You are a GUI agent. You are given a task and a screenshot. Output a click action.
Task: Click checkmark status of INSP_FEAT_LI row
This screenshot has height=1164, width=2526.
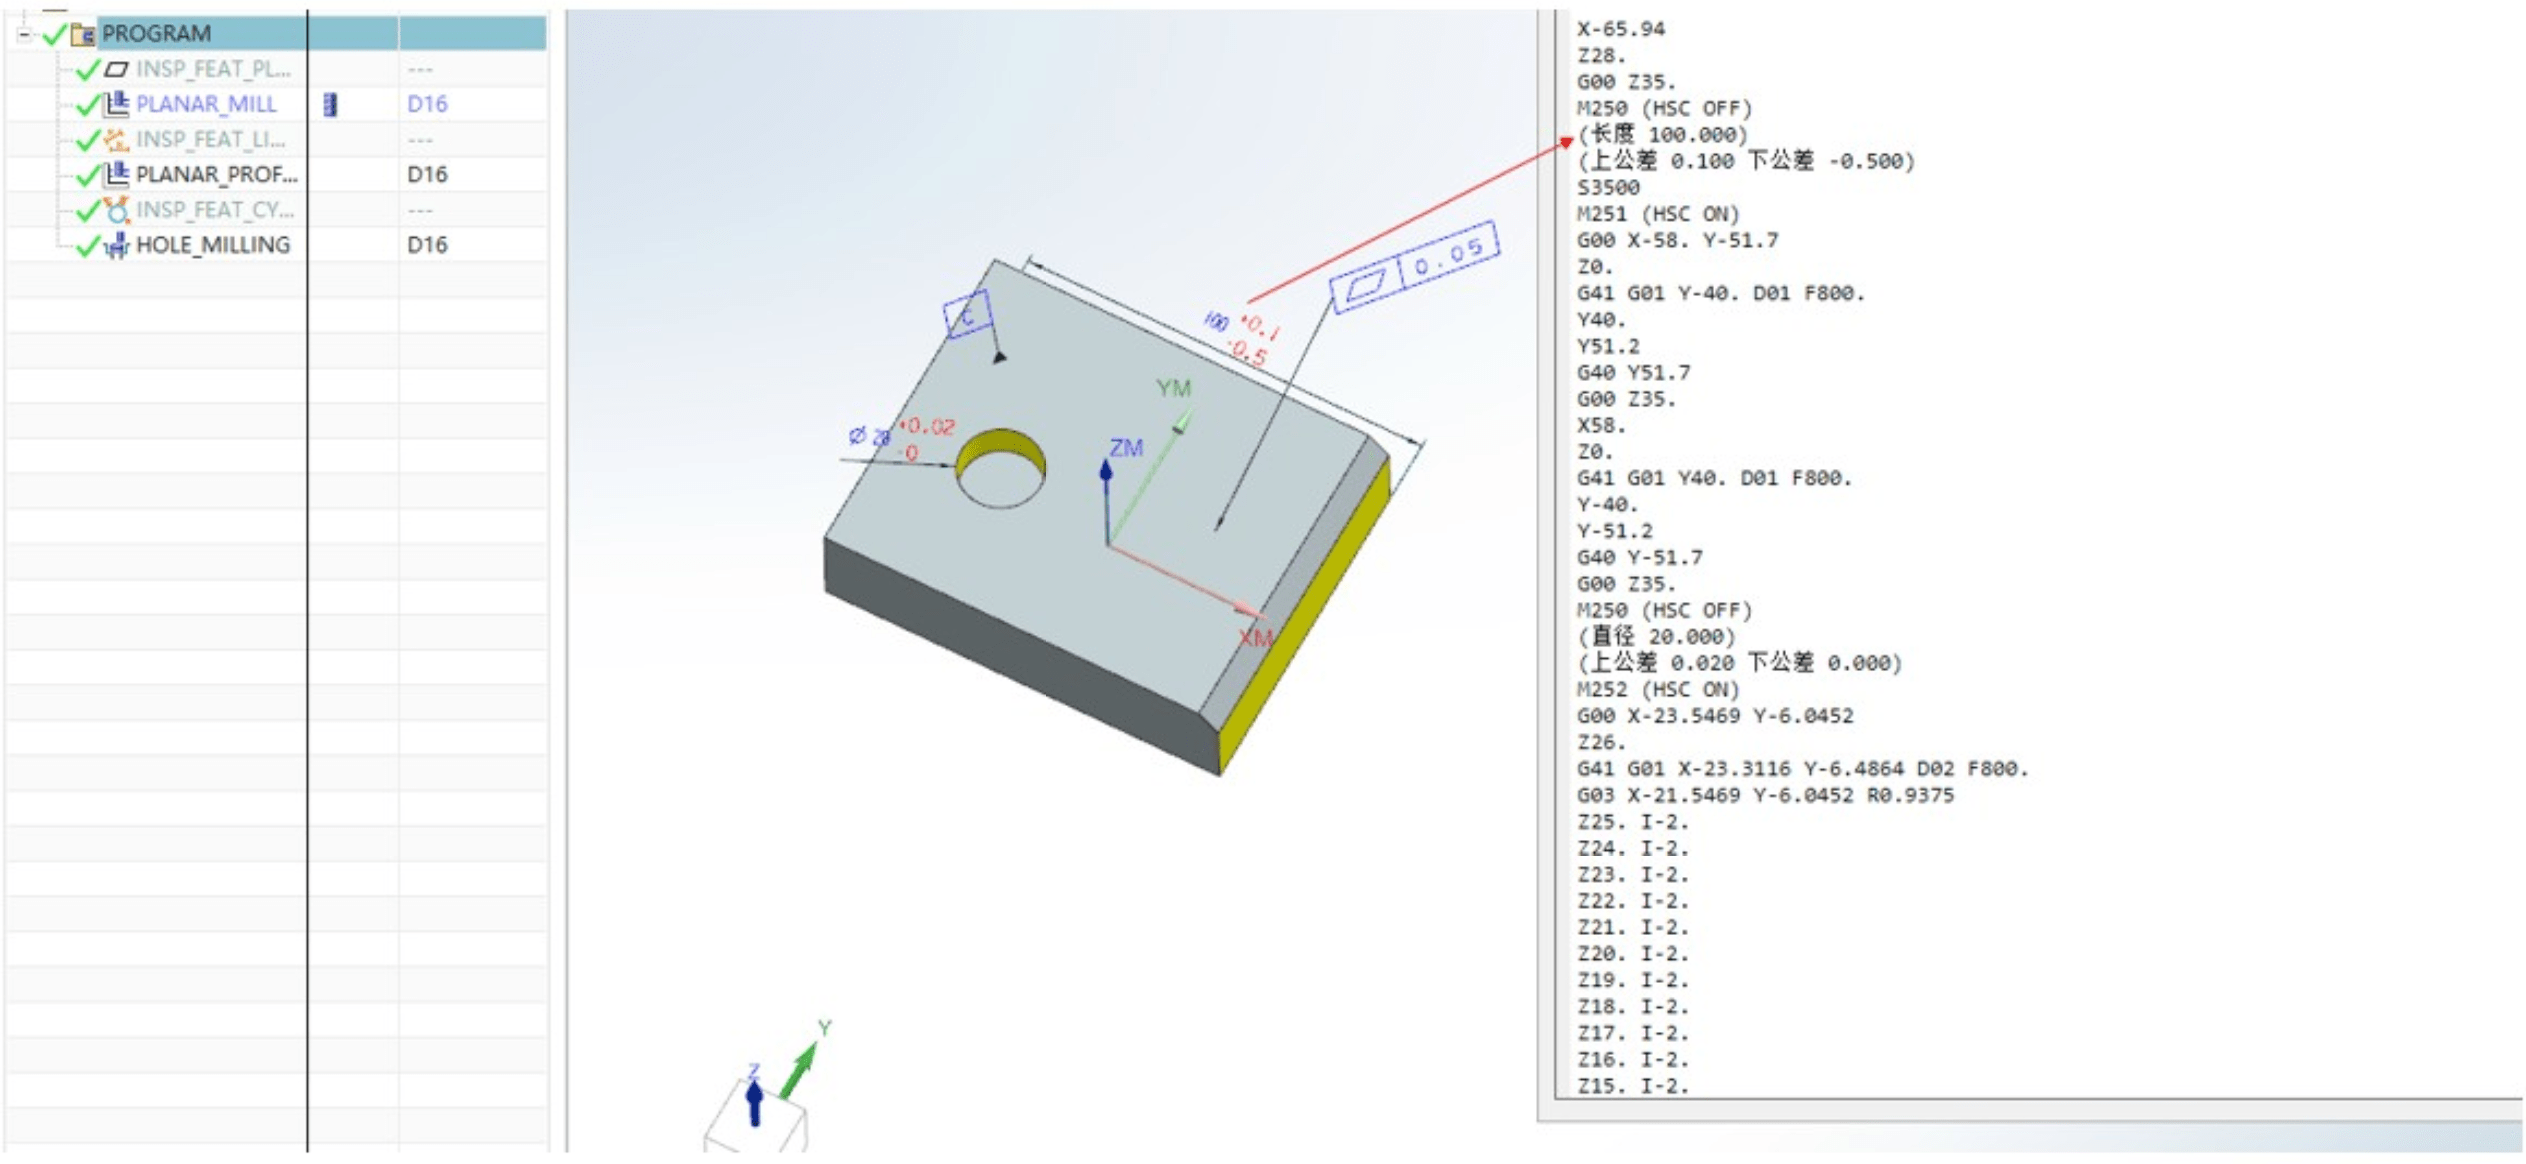[88, 140]
